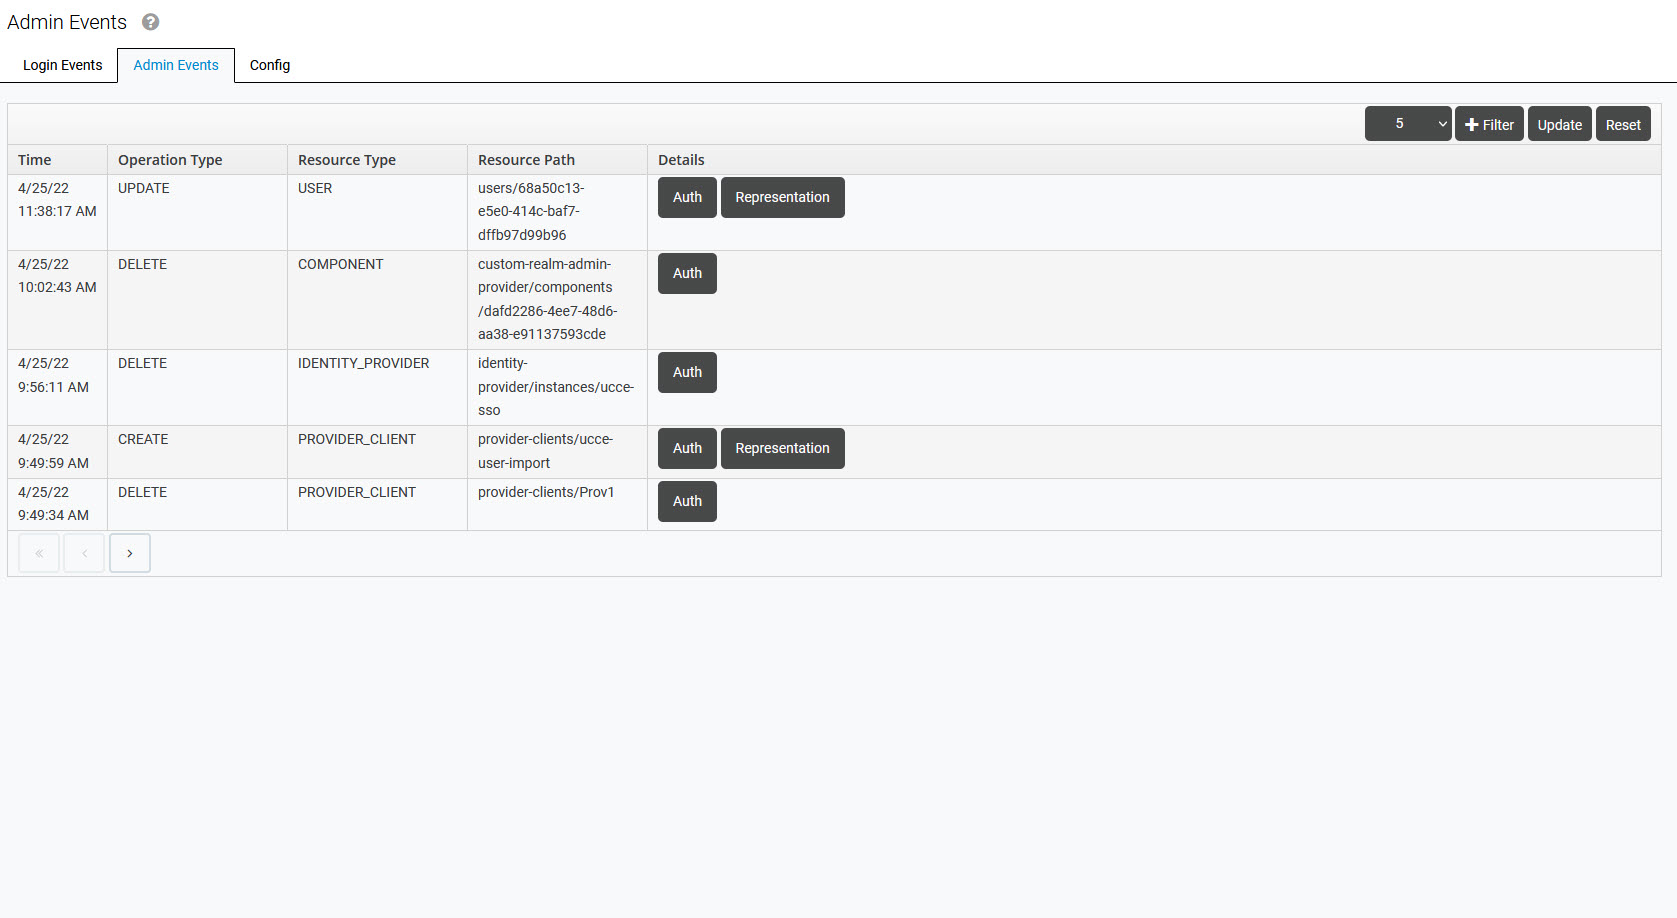1677x918 pixels.
Task: Open the Config tab
Action: 270,65
